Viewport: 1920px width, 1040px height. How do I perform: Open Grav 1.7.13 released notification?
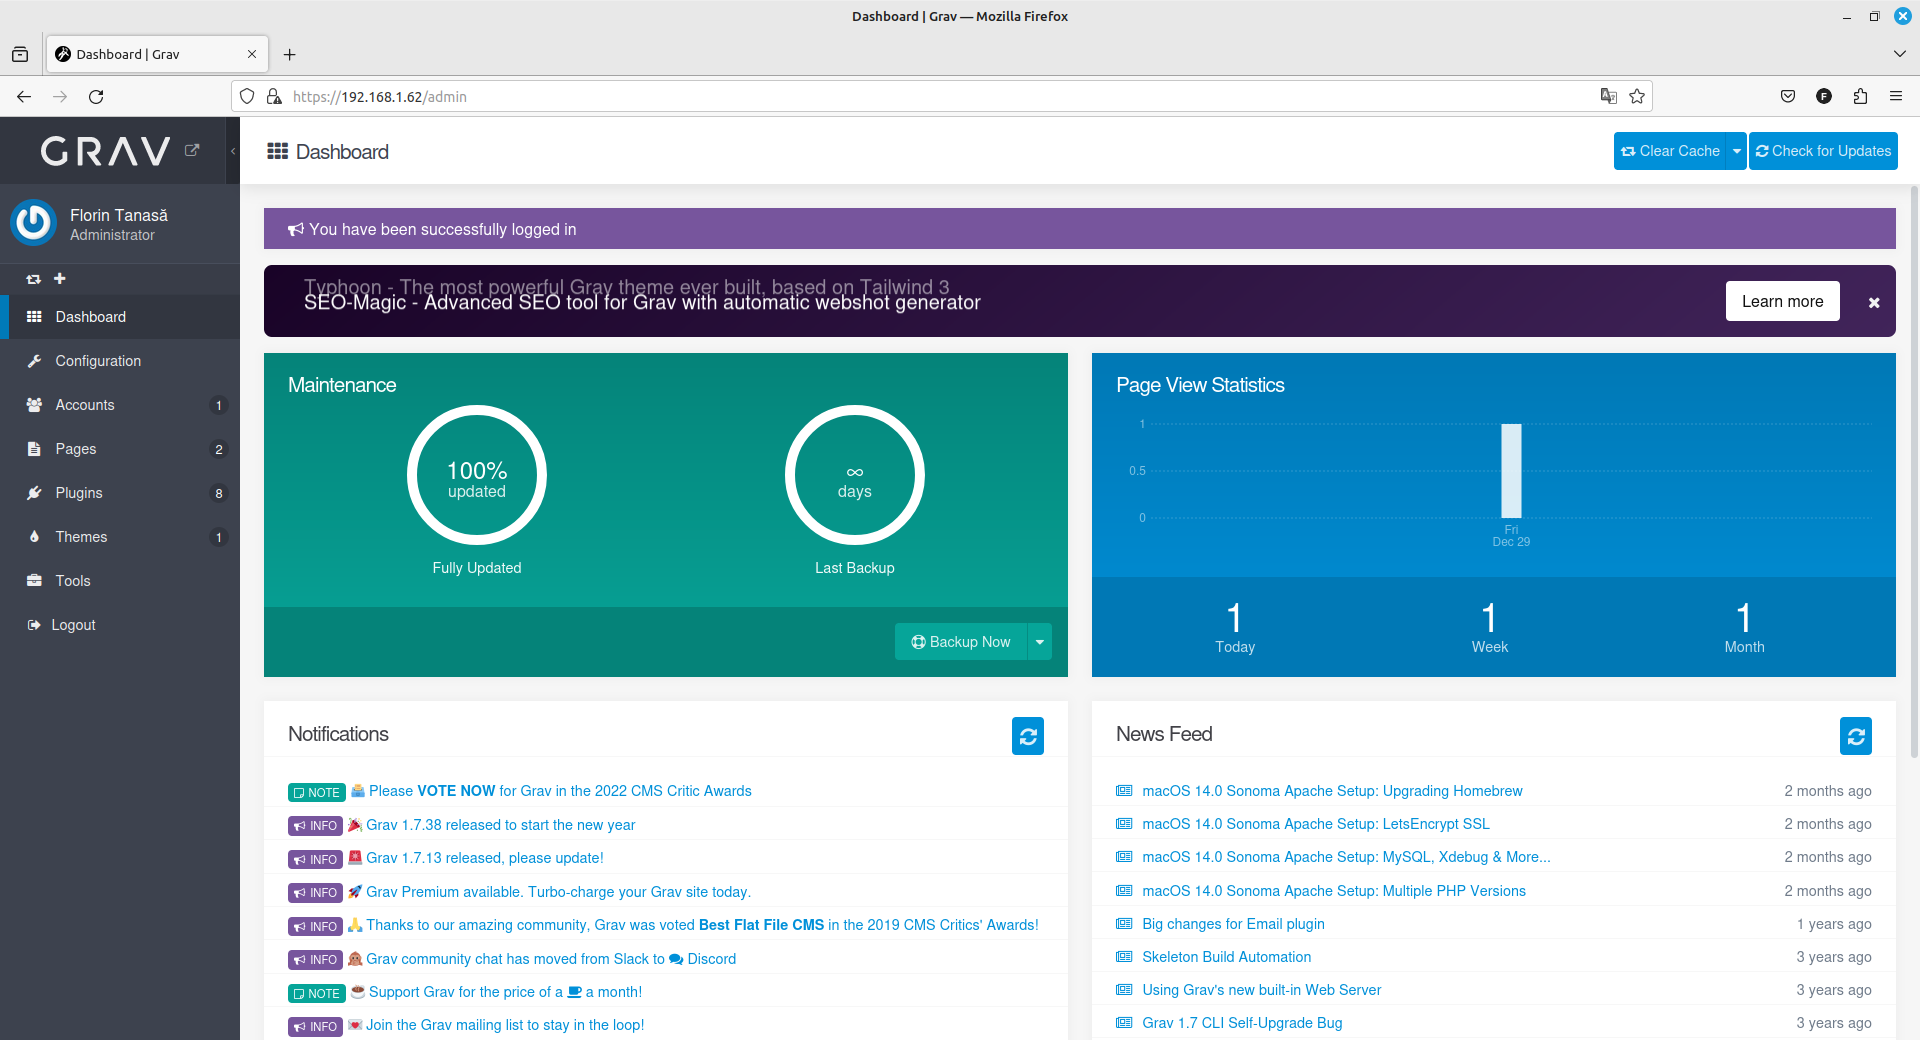pyautogui.click(x=485, y=858)
